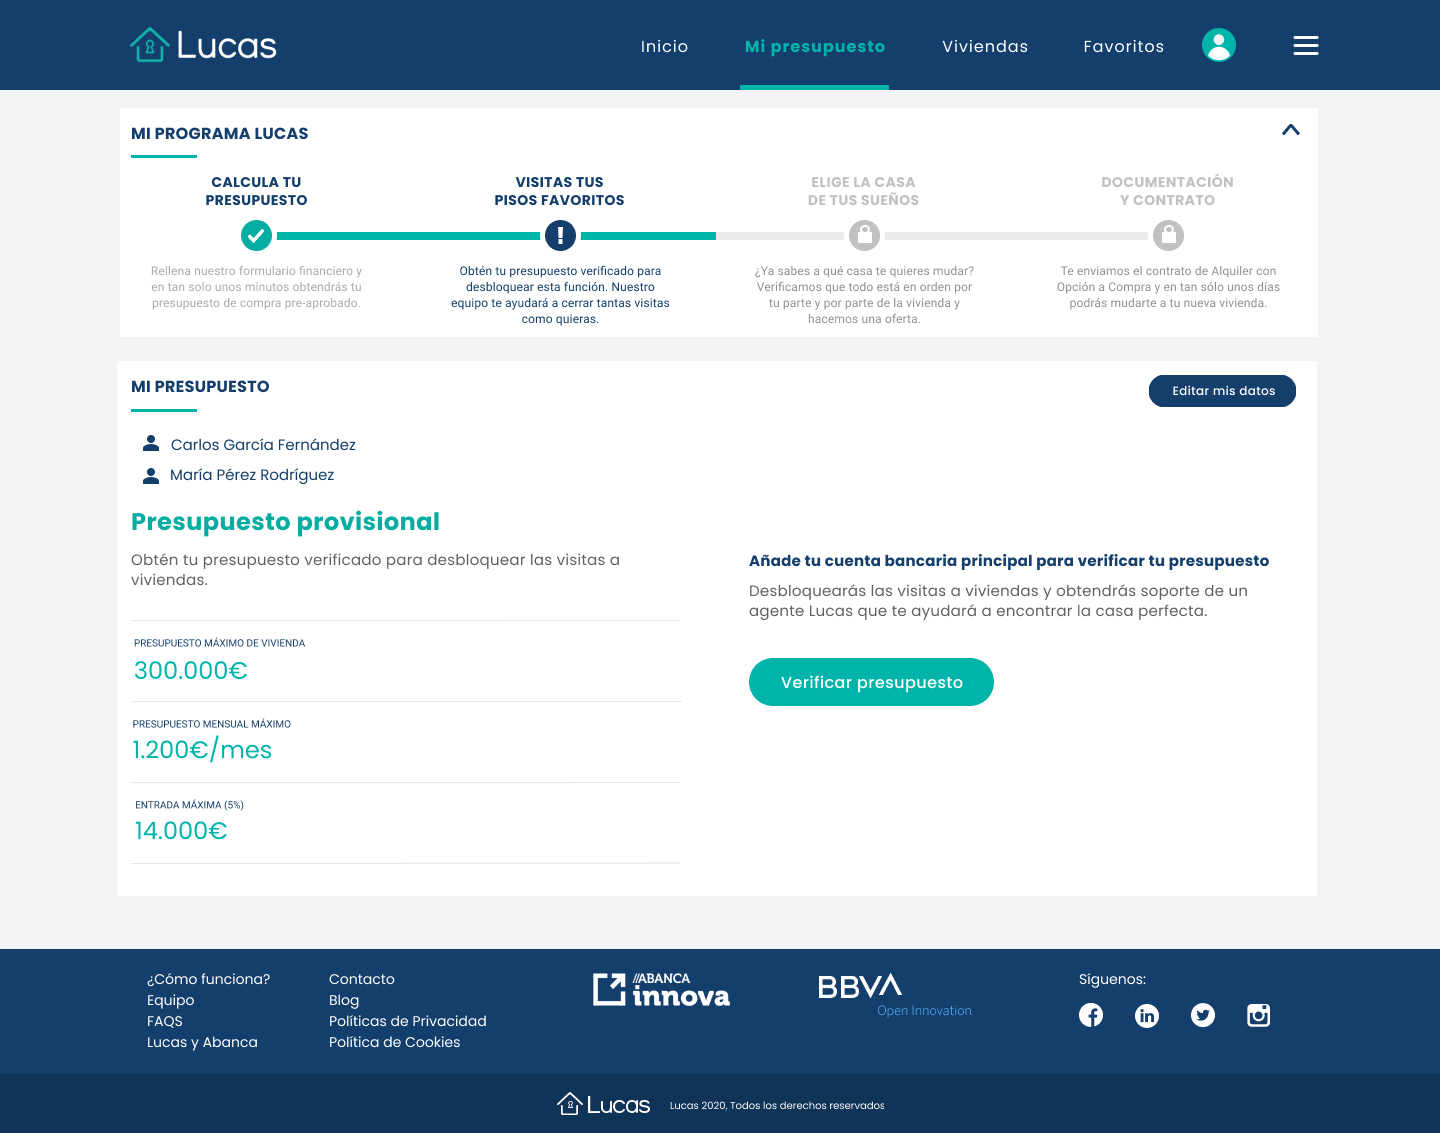Open the FAQS footer link

pyautogui.click(x=165, y=1021)
